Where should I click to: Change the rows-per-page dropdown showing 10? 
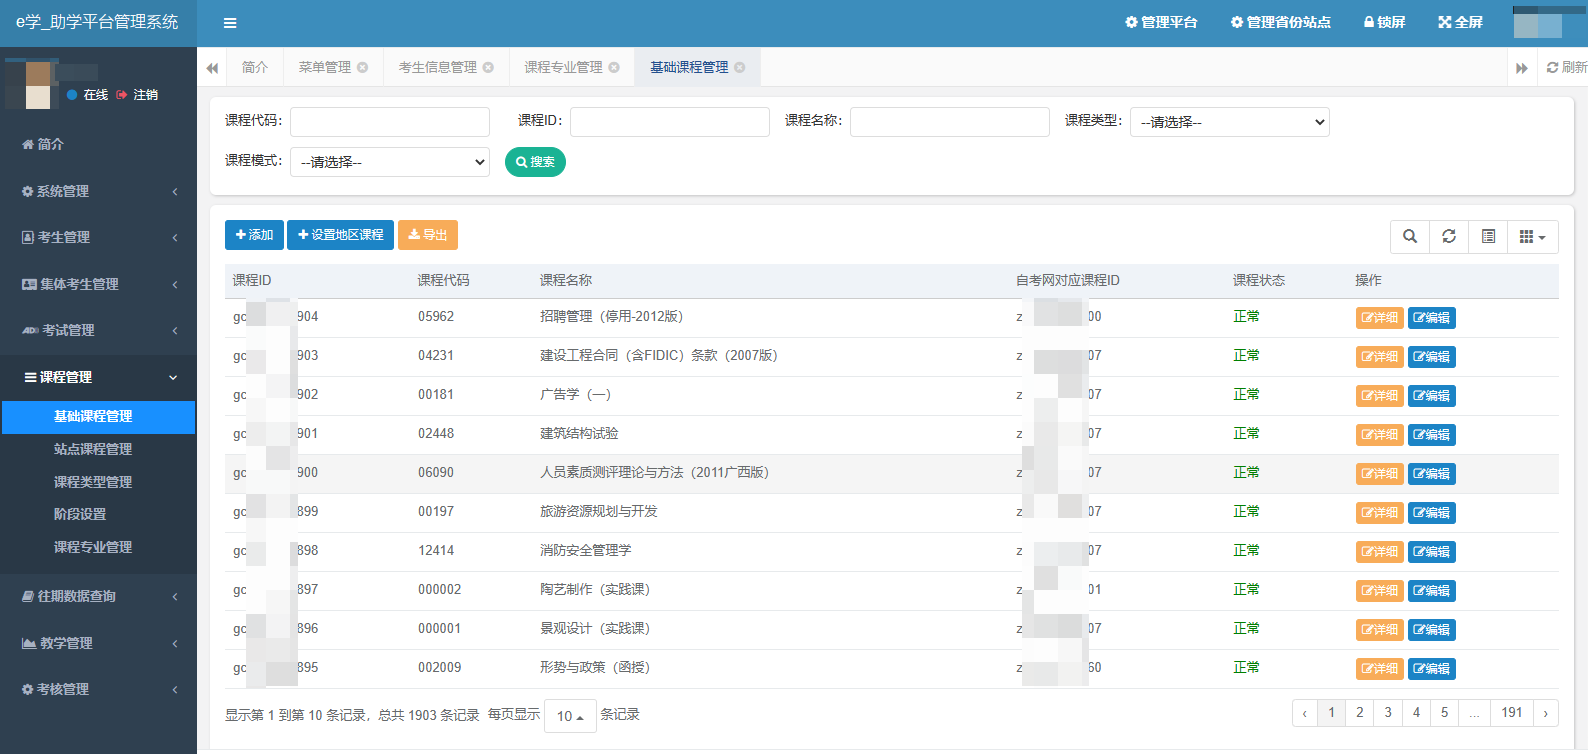click(570, 716)
